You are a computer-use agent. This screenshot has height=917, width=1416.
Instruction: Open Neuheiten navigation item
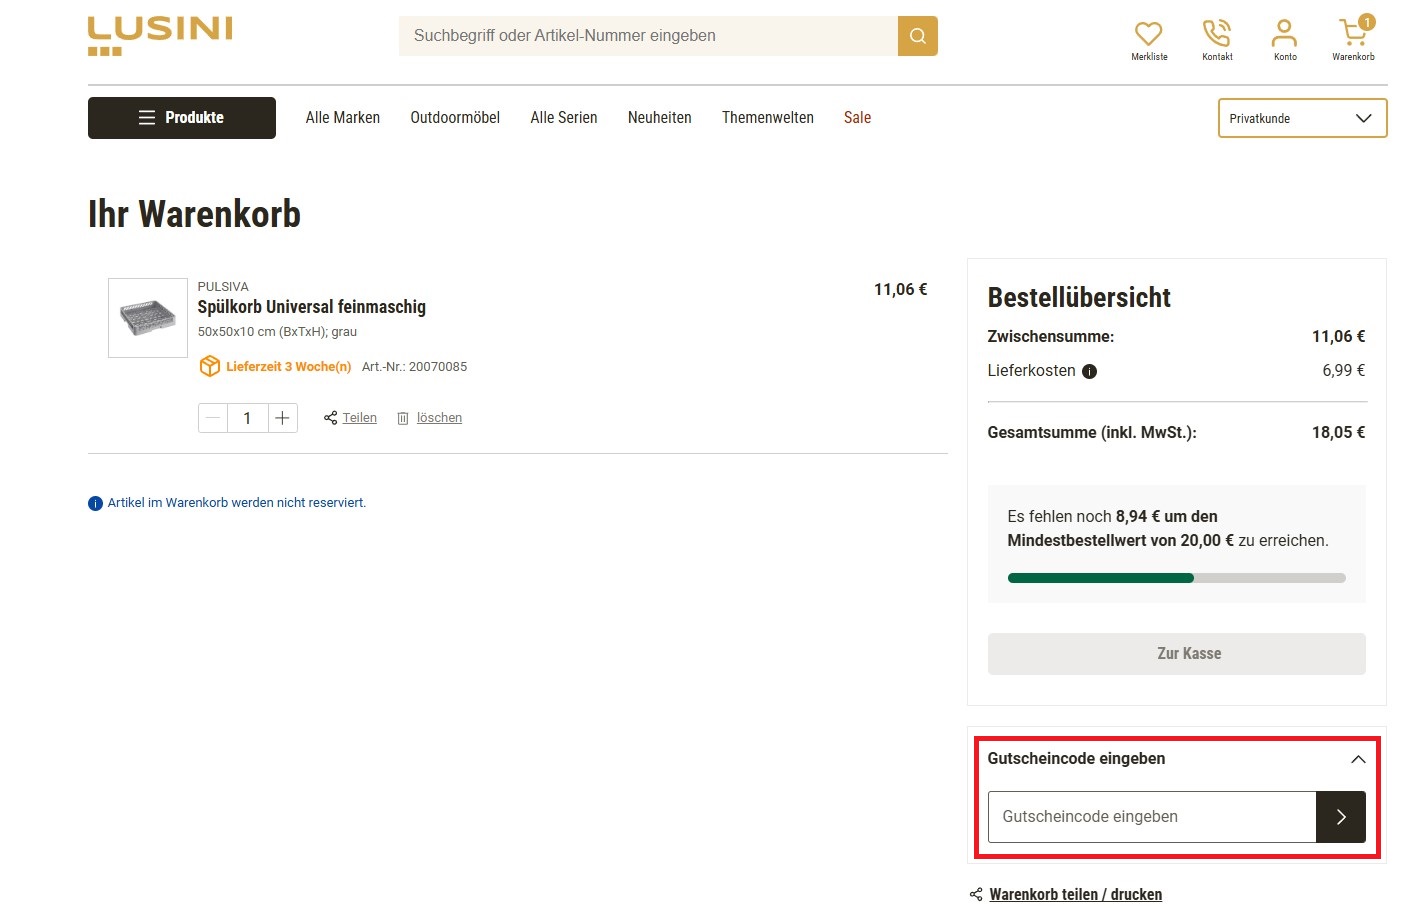[660, 118]
